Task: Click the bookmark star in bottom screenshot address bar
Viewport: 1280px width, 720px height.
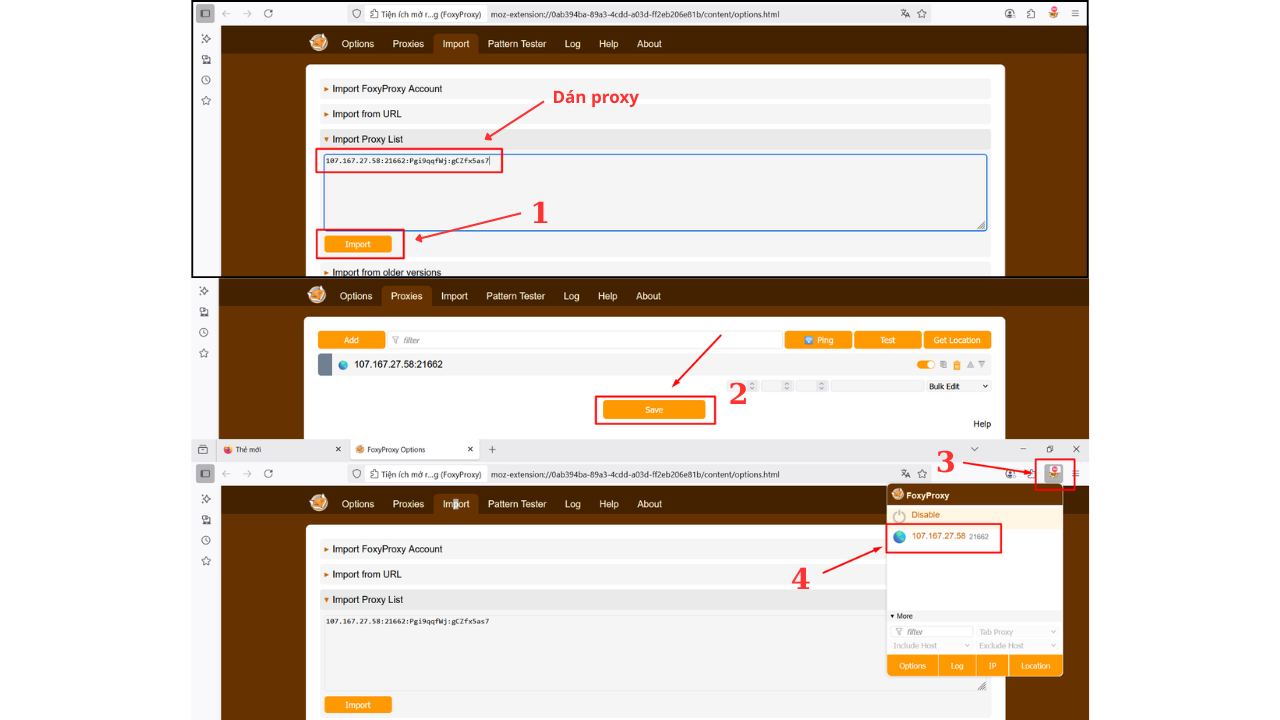Action: pos(922,474)
